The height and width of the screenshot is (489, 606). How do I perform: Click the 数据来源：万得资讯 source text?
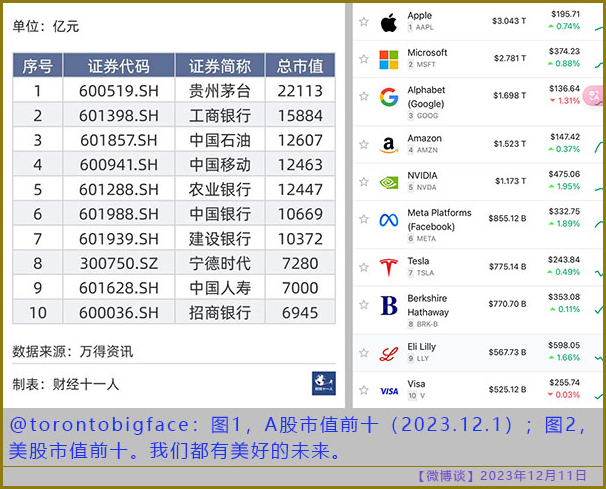[x=73, y=351]
